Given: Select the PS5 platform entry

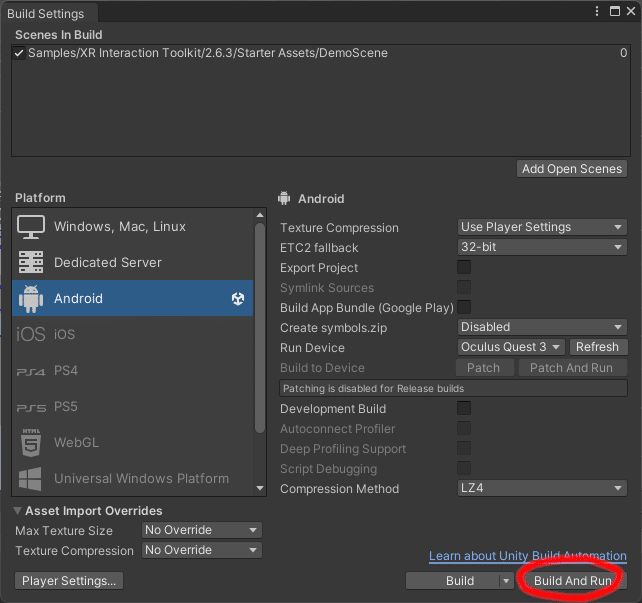Looking at the screenshot, I should tap(133, 407).
